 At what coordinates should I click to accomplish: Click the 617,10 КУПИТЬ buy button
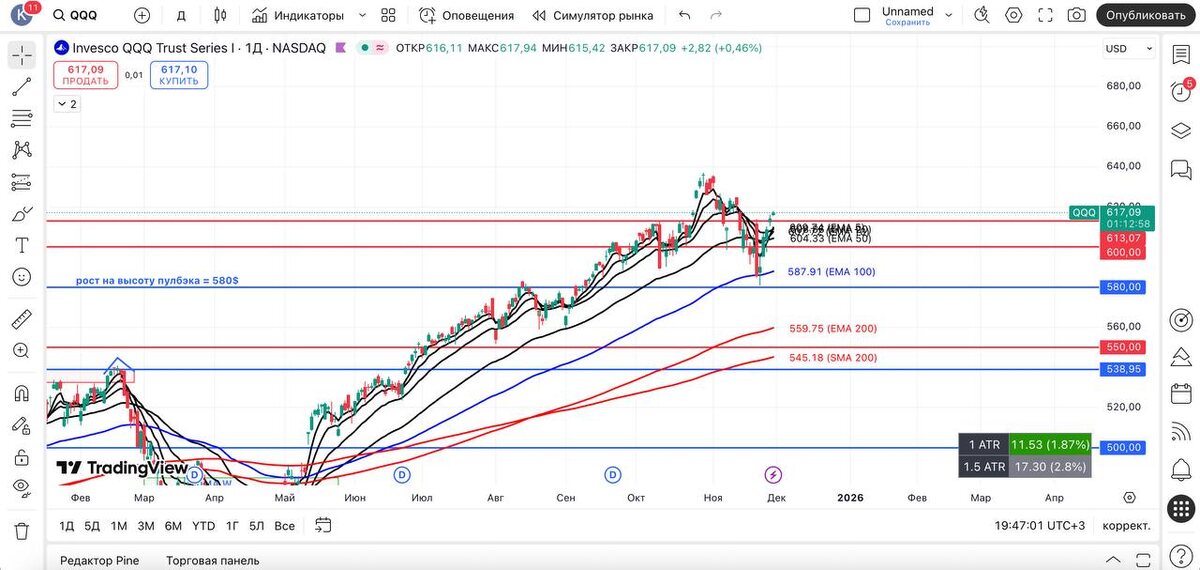(179, 75)
